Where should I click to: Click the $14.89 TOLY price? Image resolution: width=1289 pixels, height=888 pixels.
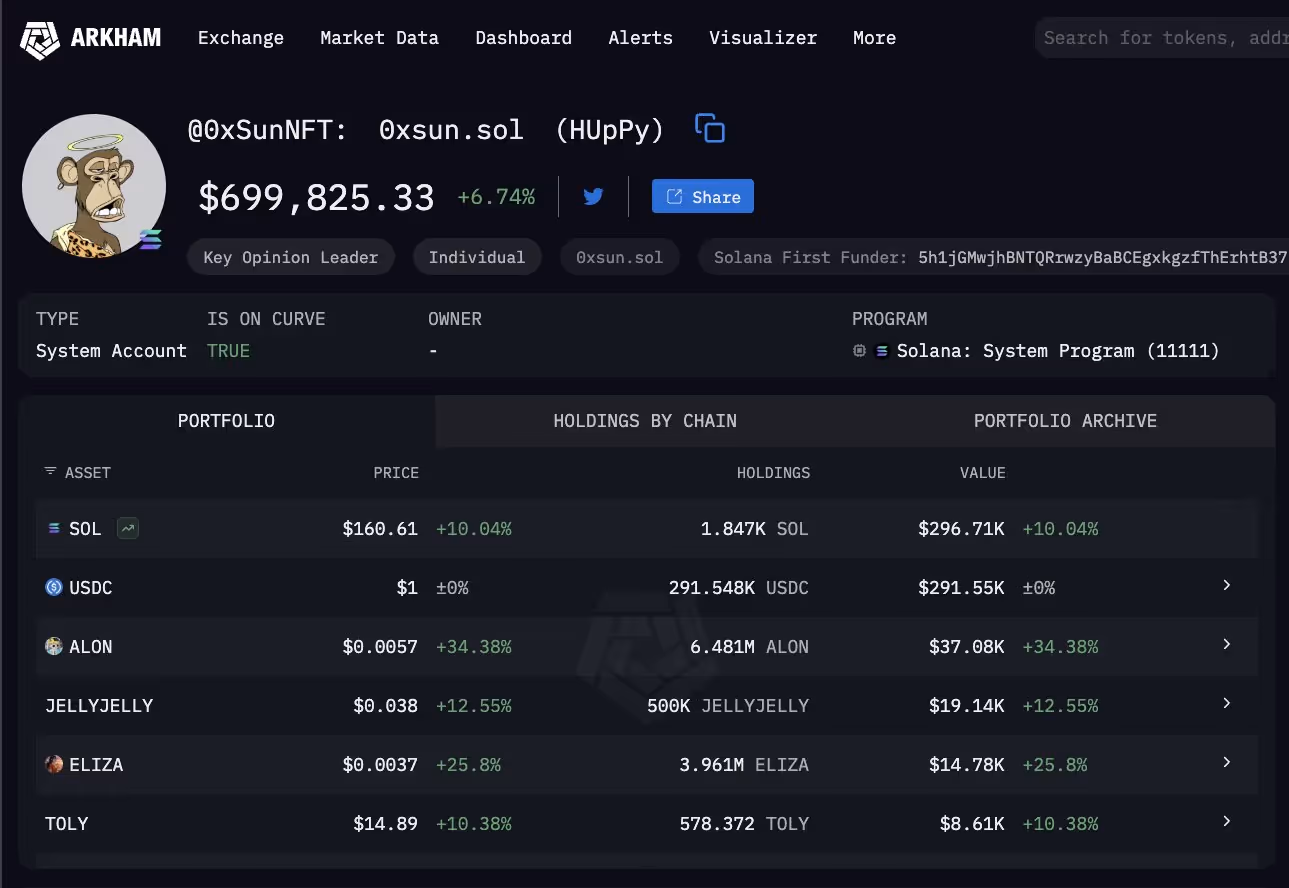point(385,824)
